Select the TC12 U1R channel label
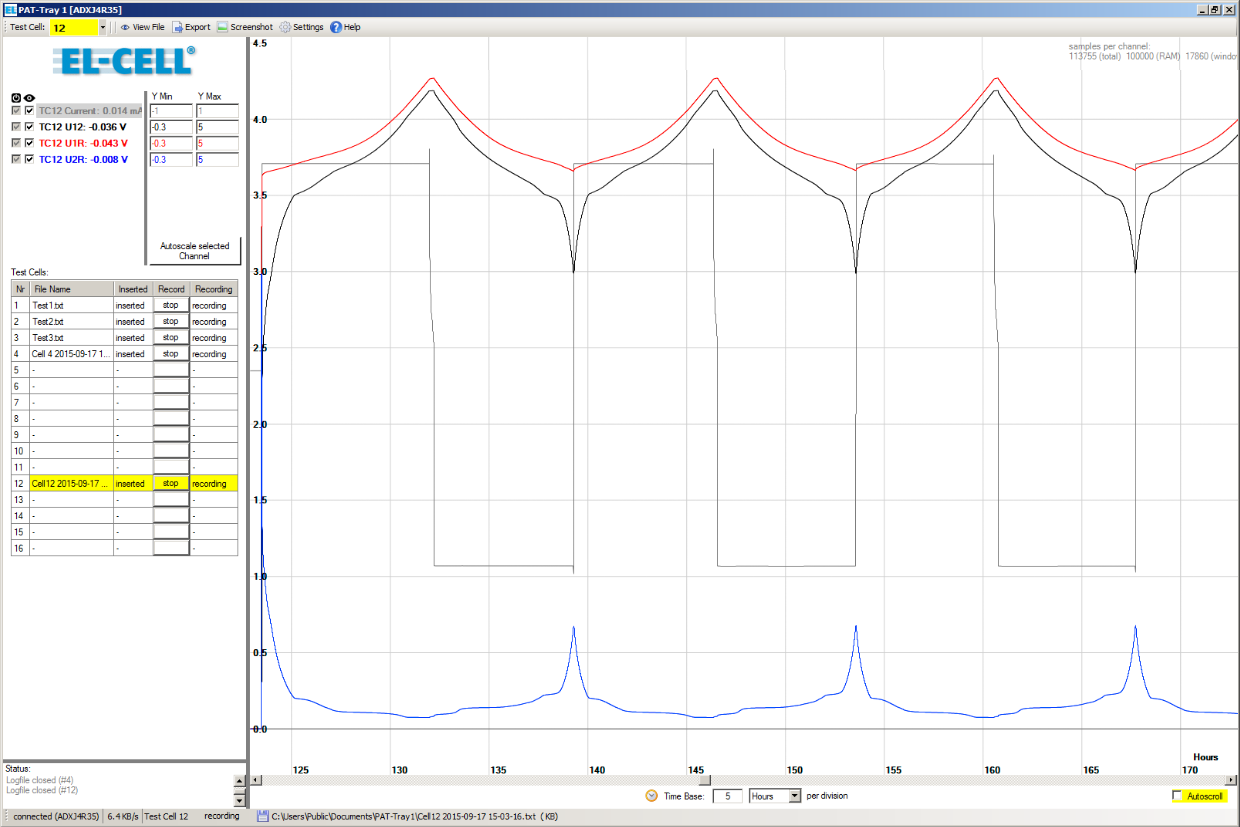This screenshot has width=1240, height=827. click(x=82, y=143)
